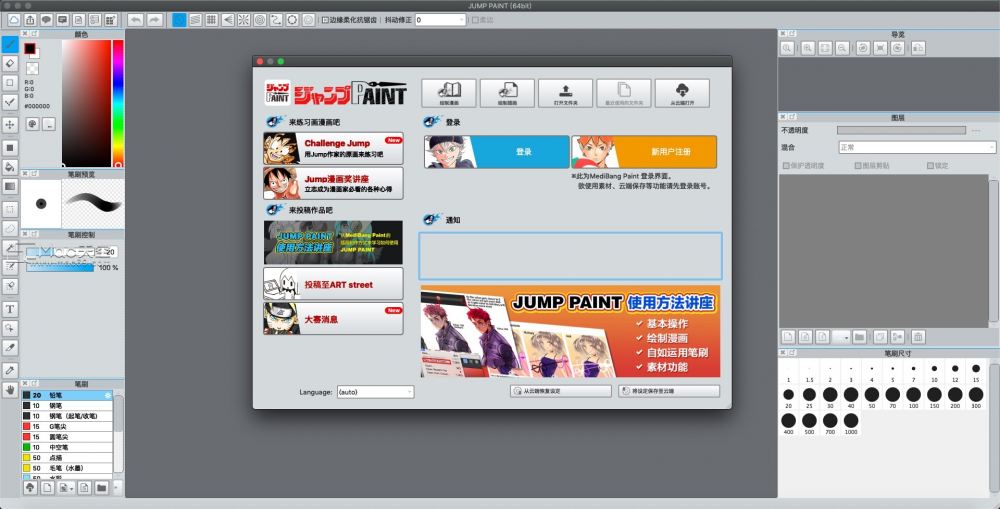
Task: Click zoom out icon in navigator panel
Action: (842, 48)
